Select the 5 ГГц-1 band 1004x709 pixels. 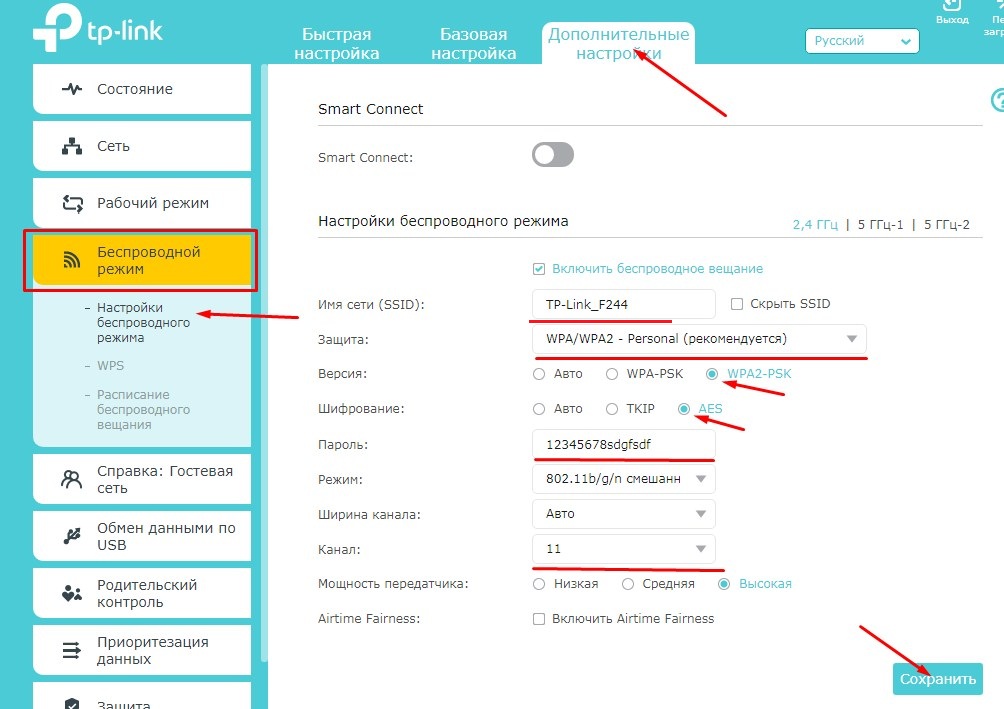pyautogui.click(x=880, y=225)
